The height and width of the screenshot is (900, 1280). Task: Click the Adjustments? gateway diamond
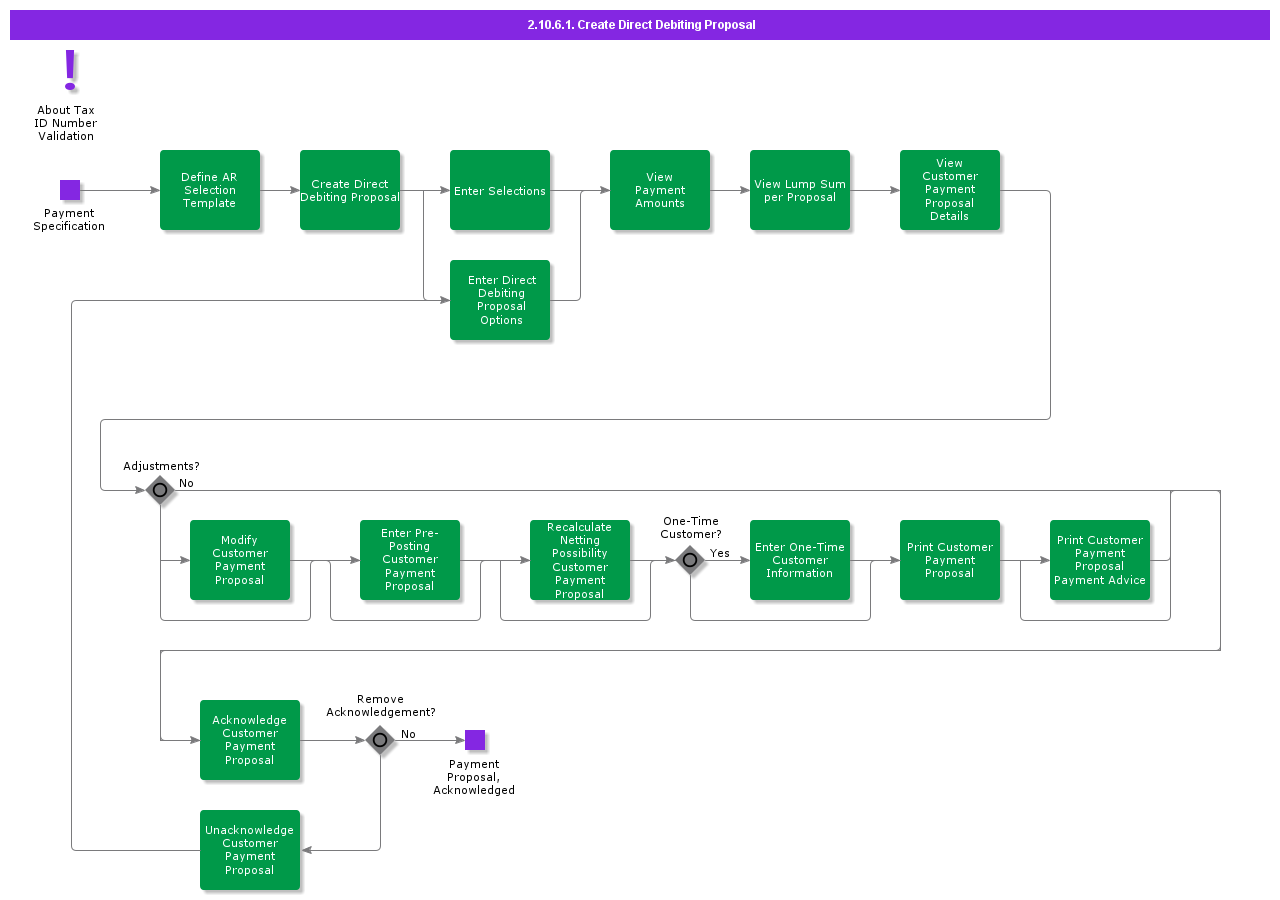point(160,490)
